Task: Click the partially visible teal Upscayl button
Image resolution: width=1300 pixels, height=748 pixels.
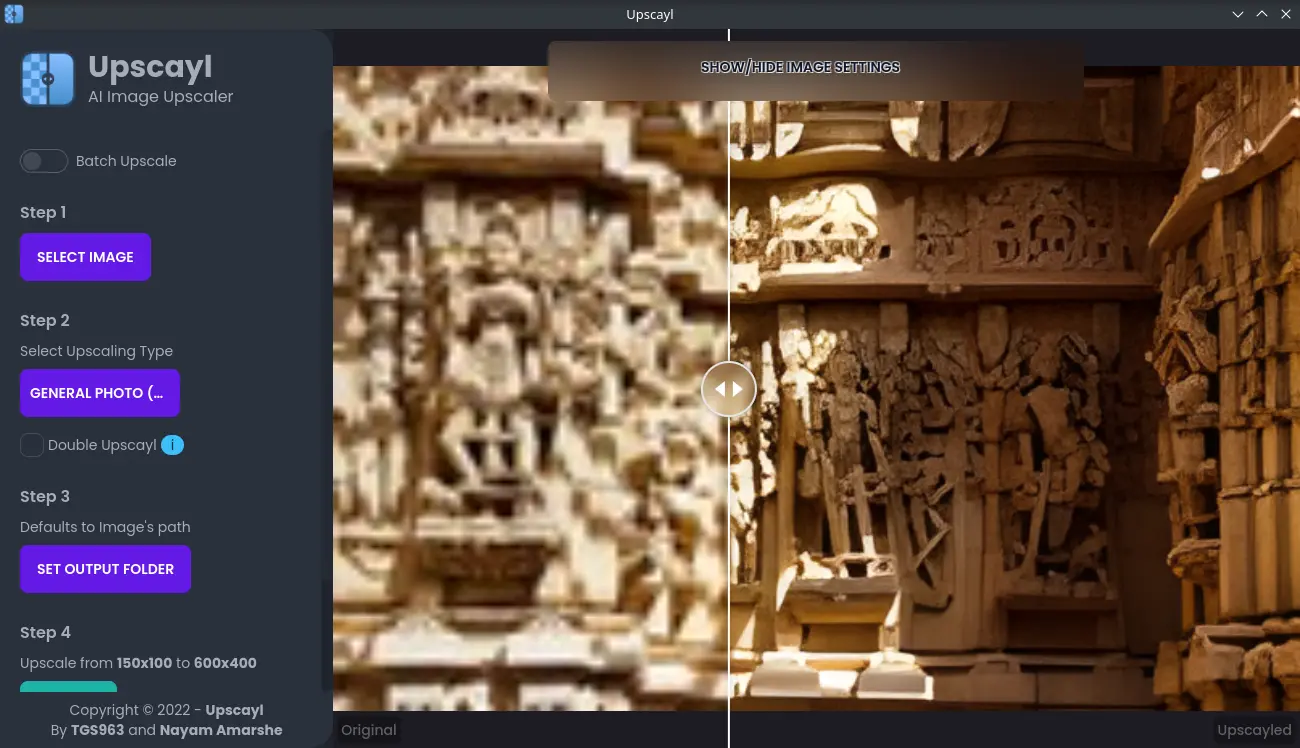Action: 68,687
